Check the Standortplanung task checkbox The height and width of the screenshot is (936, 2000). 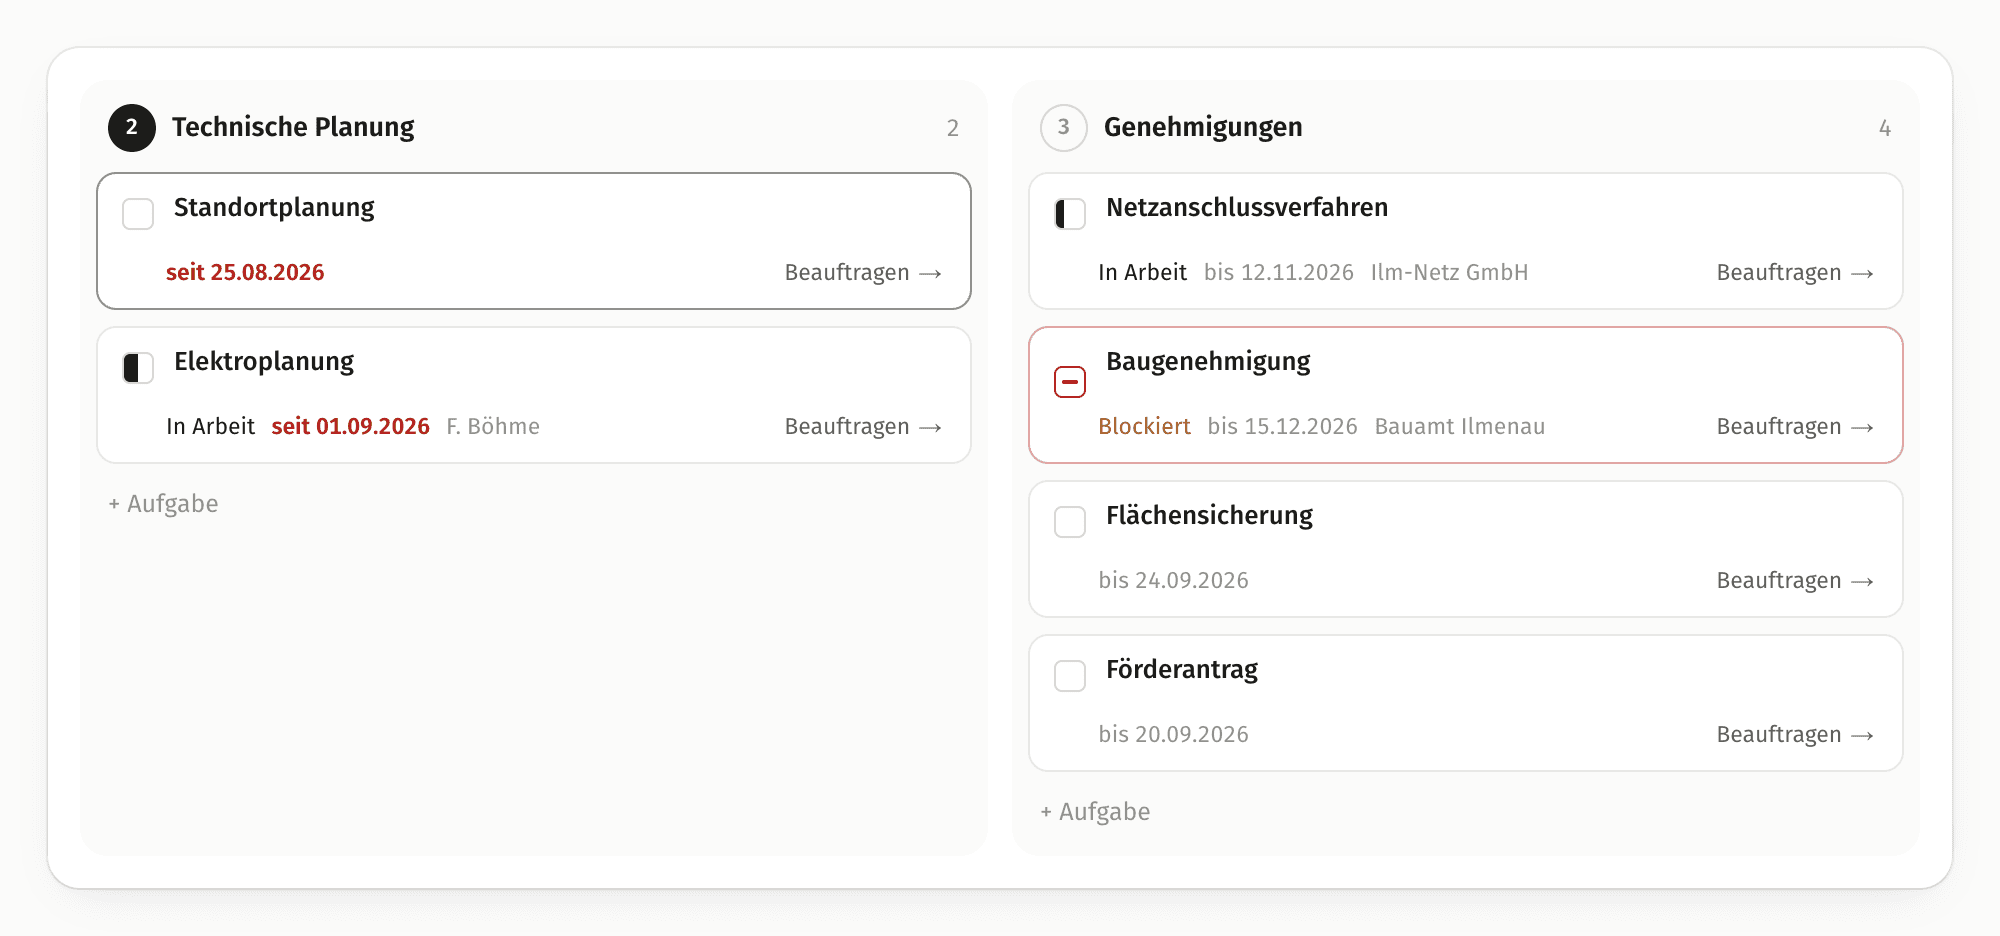pos(138,214)
